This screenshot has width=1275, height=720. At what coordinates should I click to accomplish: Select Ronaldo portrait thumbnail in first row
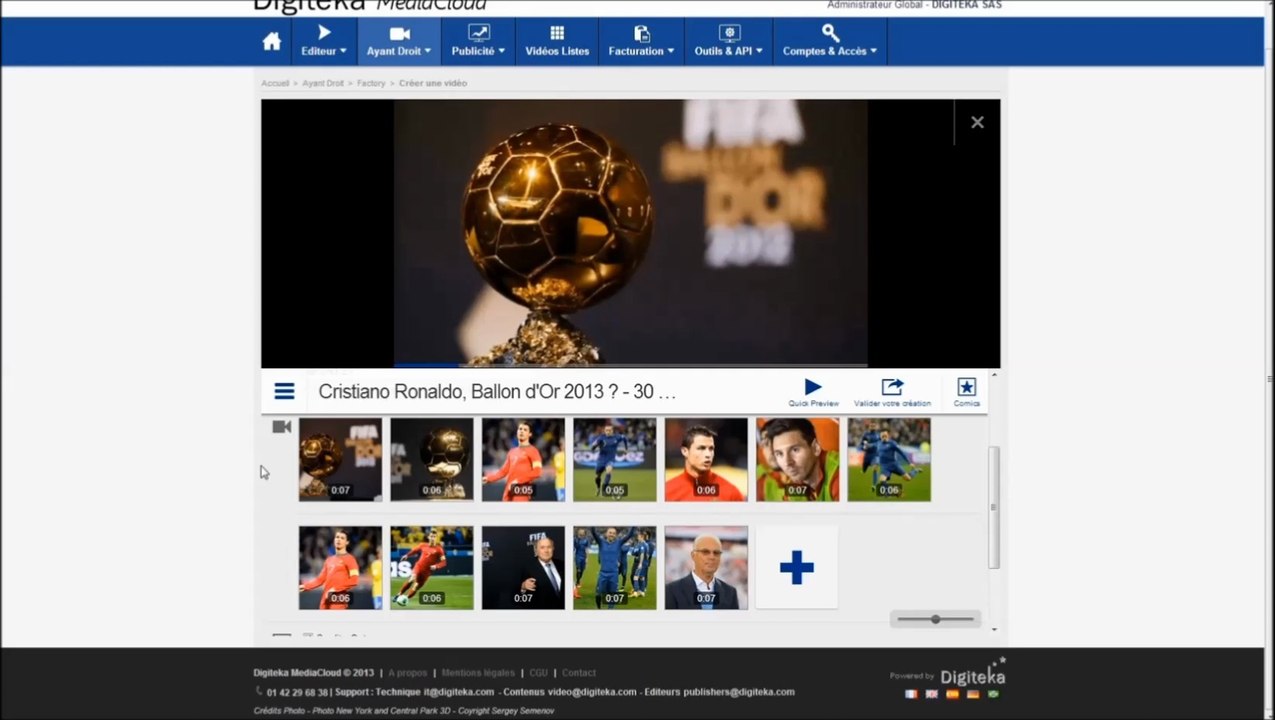[706, 460]
